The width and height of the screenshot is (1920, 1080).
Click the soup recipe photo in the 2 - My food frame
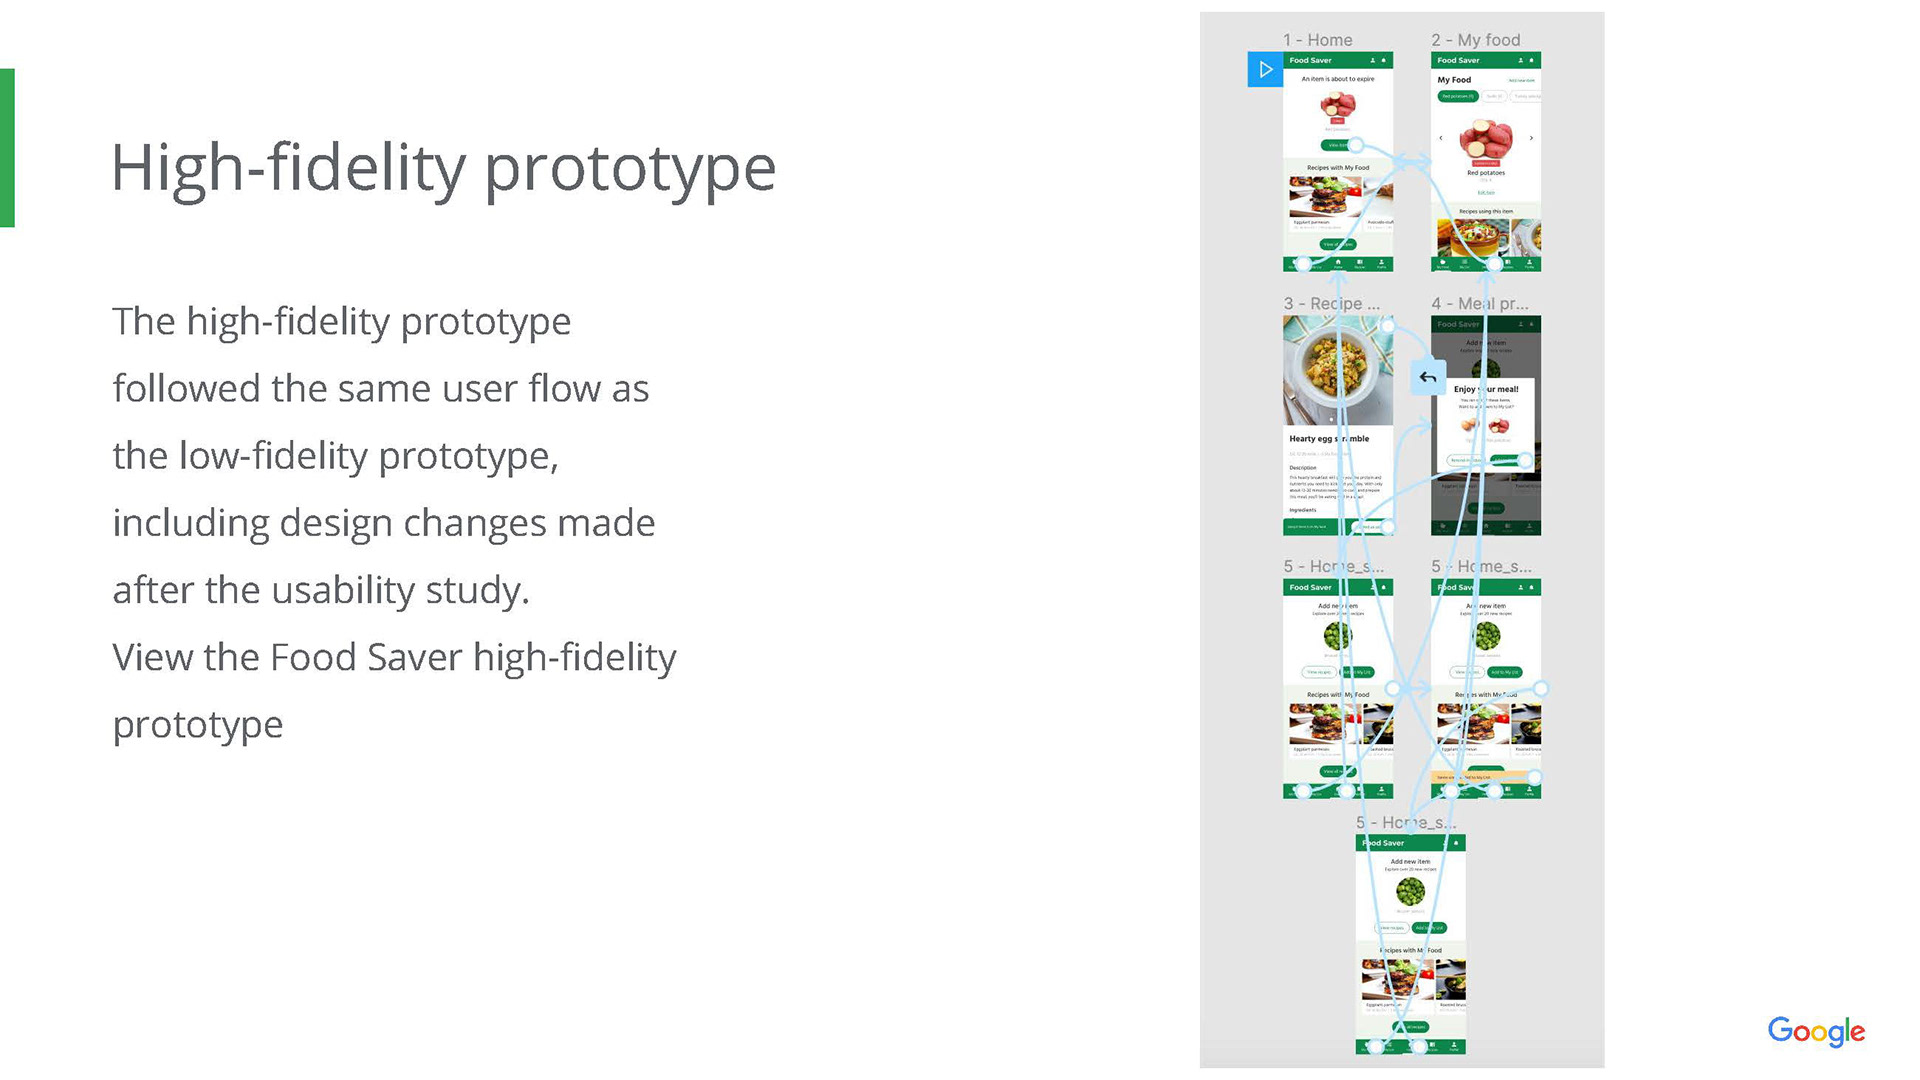tap(1474, 237)
